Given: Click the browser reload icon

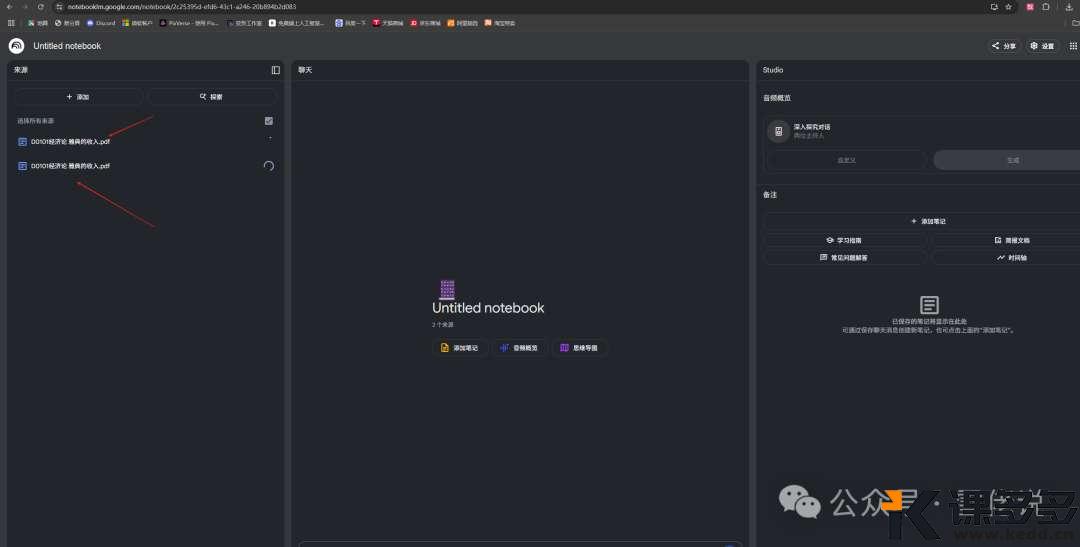Looking at the screenshot, I should pos(40,7).
